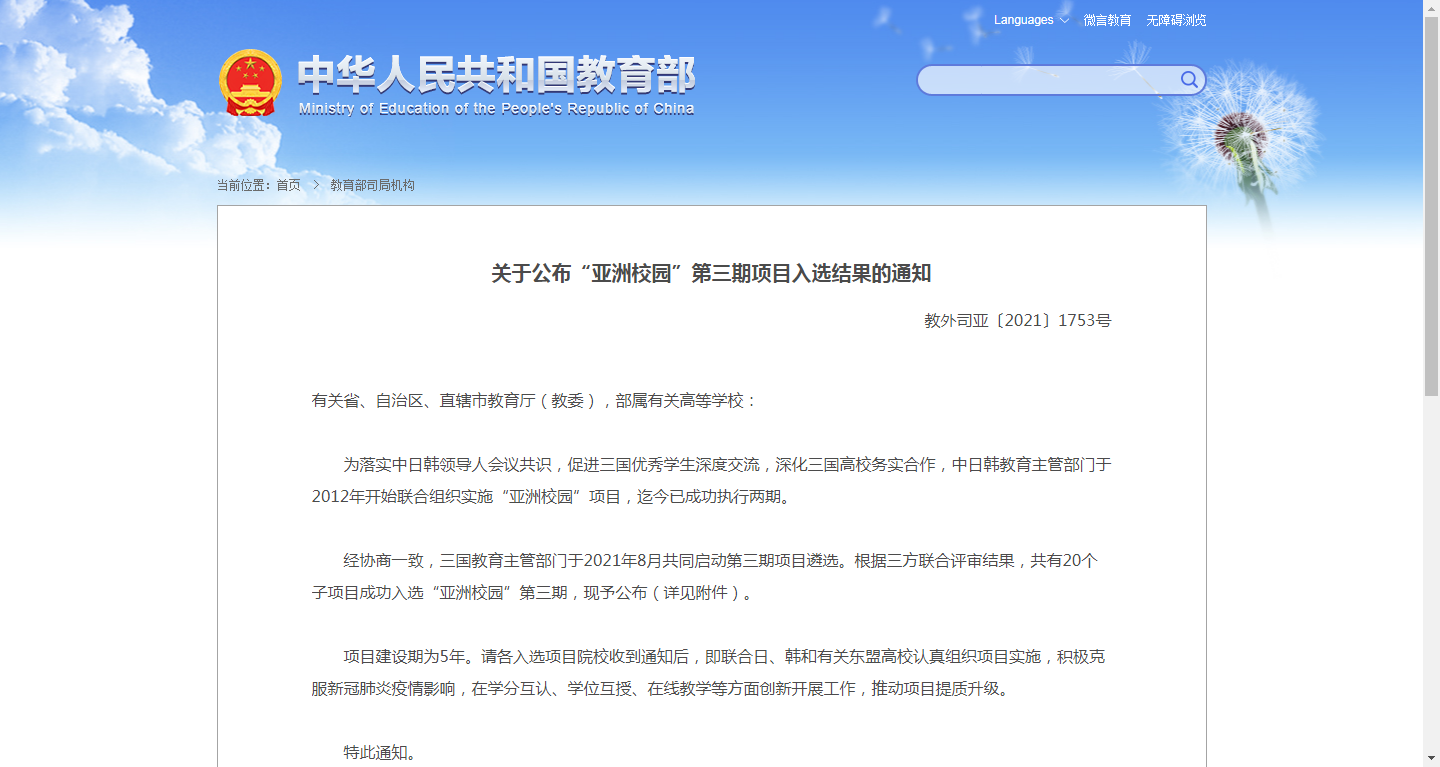This screenshot has height=767, width=1440.
Task: Open 教育部司局机构 breadcrumb link
Action: (372, 185)
